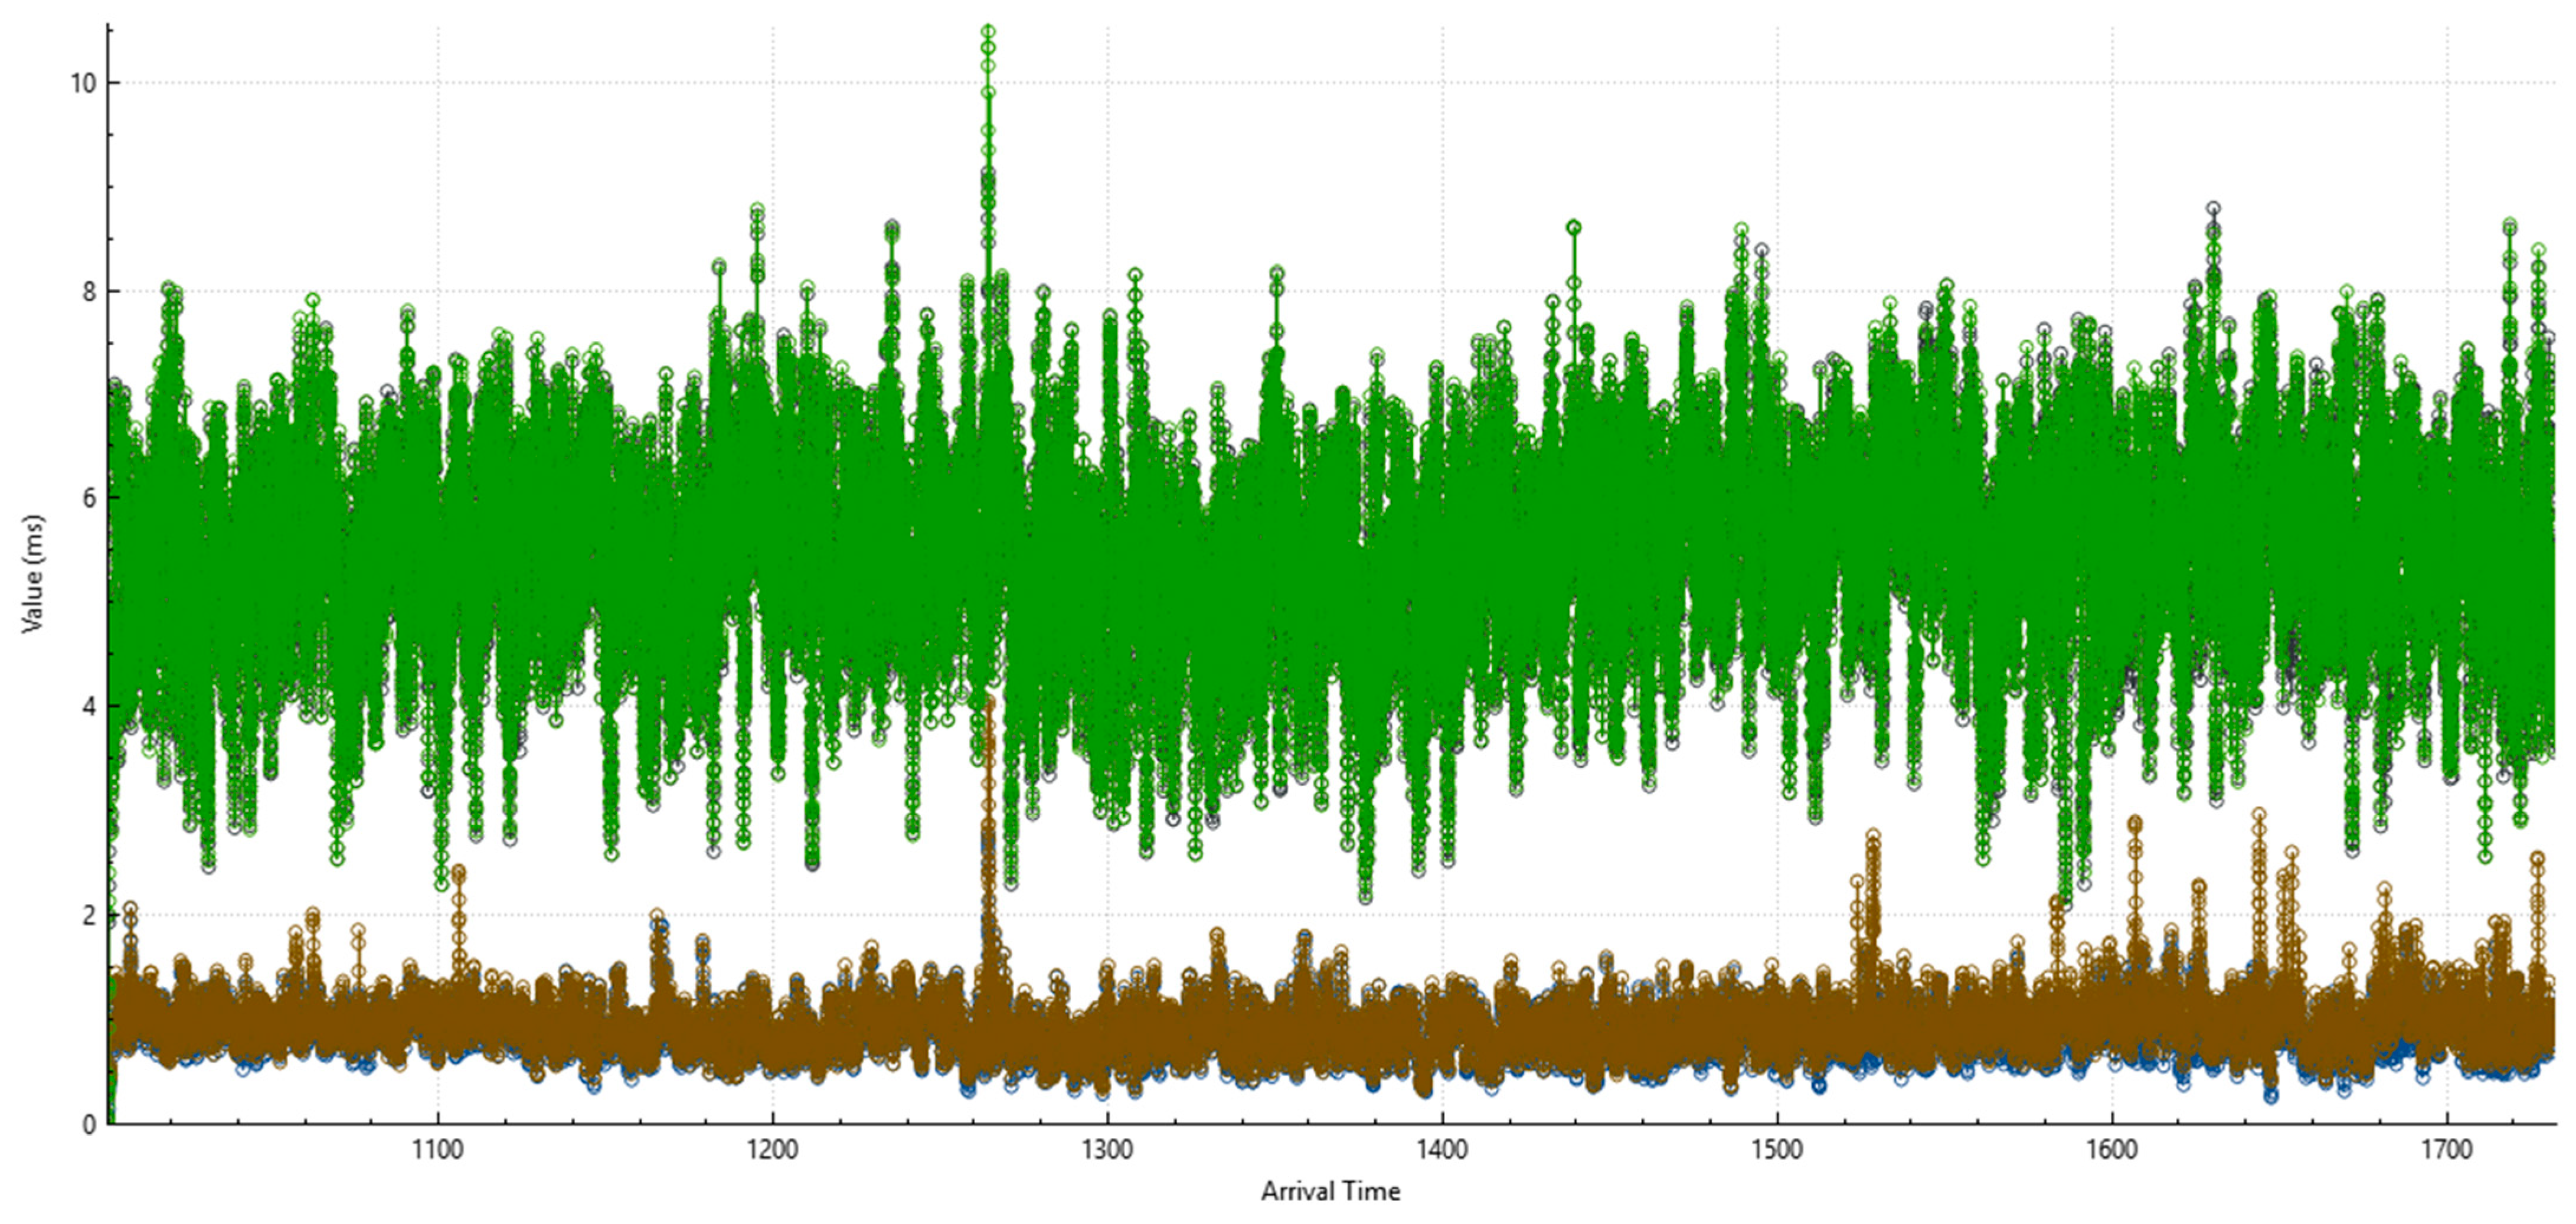This screenshot has width=2576, height=1224.
Task: Select the 1100 tick label on x-axis
Action: pos(437,1150)
